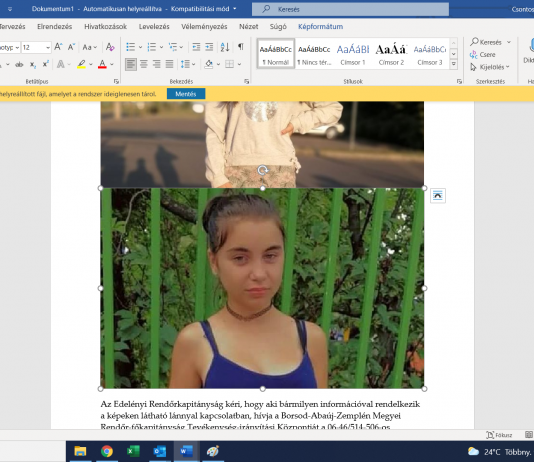Open Excel from the taskbar

pyautogui.click(x=133, y=451)
